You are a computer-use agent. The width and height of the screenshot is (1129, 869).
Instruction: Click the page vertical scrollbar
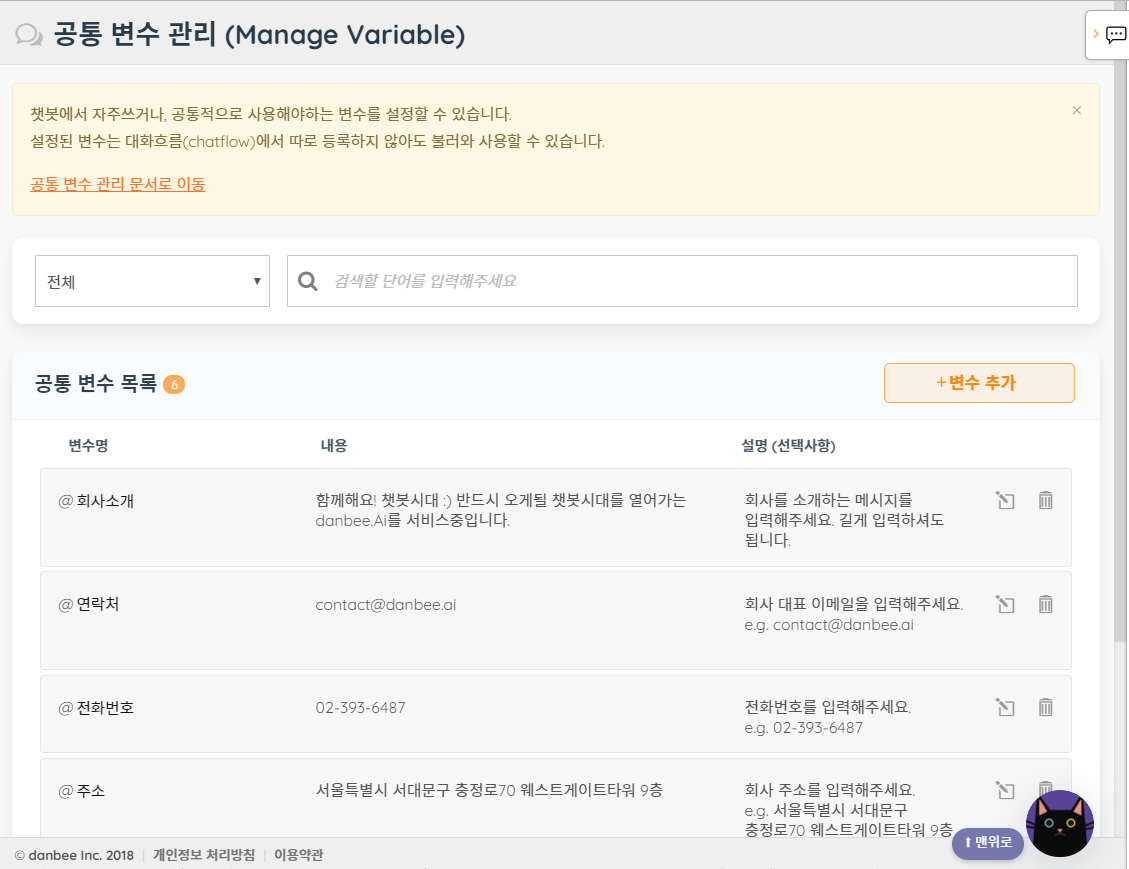pyautogui.click(x=1120, y=353)
